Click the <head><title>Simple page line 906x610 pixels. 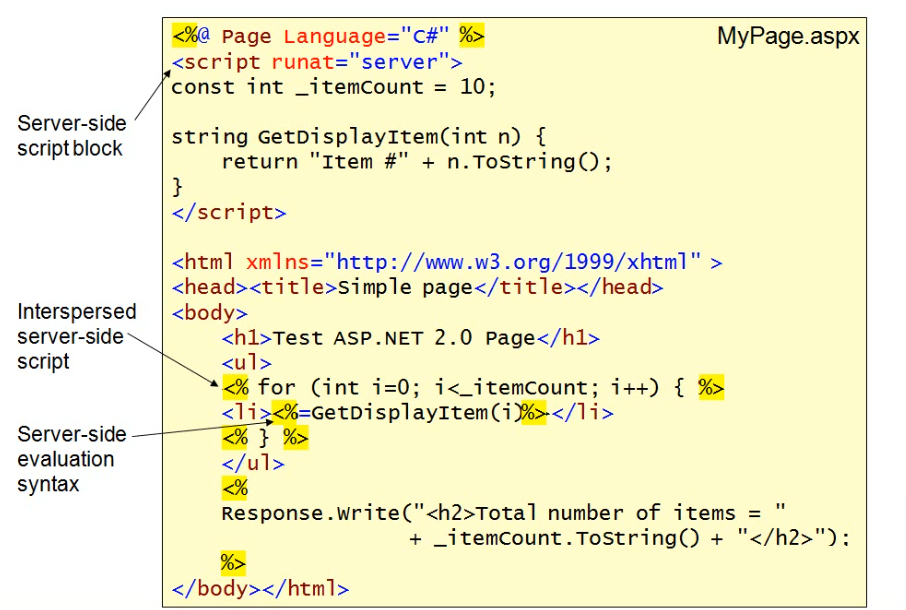tap(417, 287)
